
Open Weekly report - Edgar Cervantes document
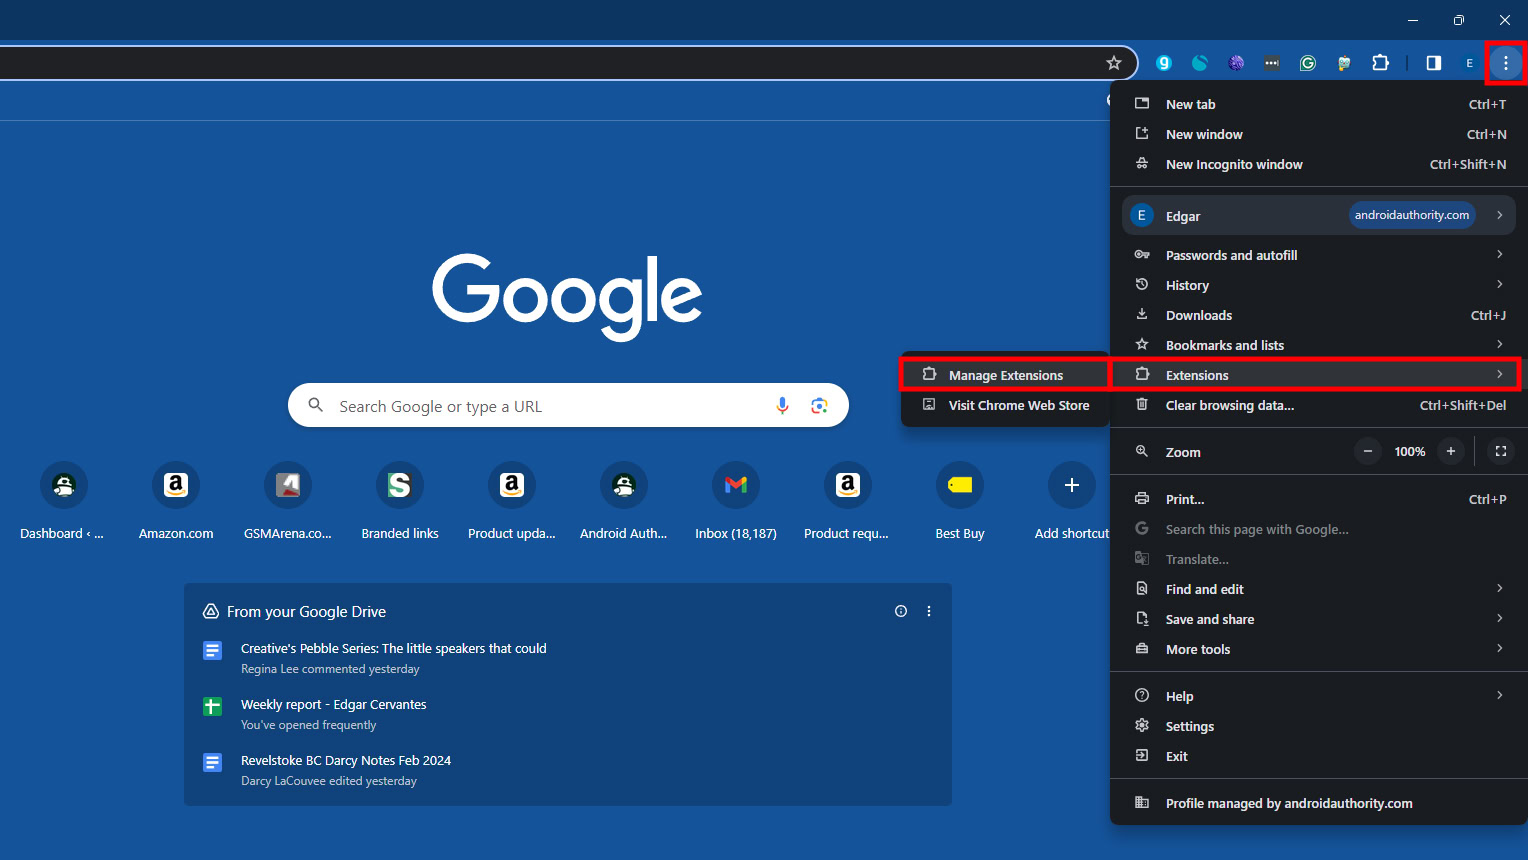pyautogui.click(x=333, y=705)
